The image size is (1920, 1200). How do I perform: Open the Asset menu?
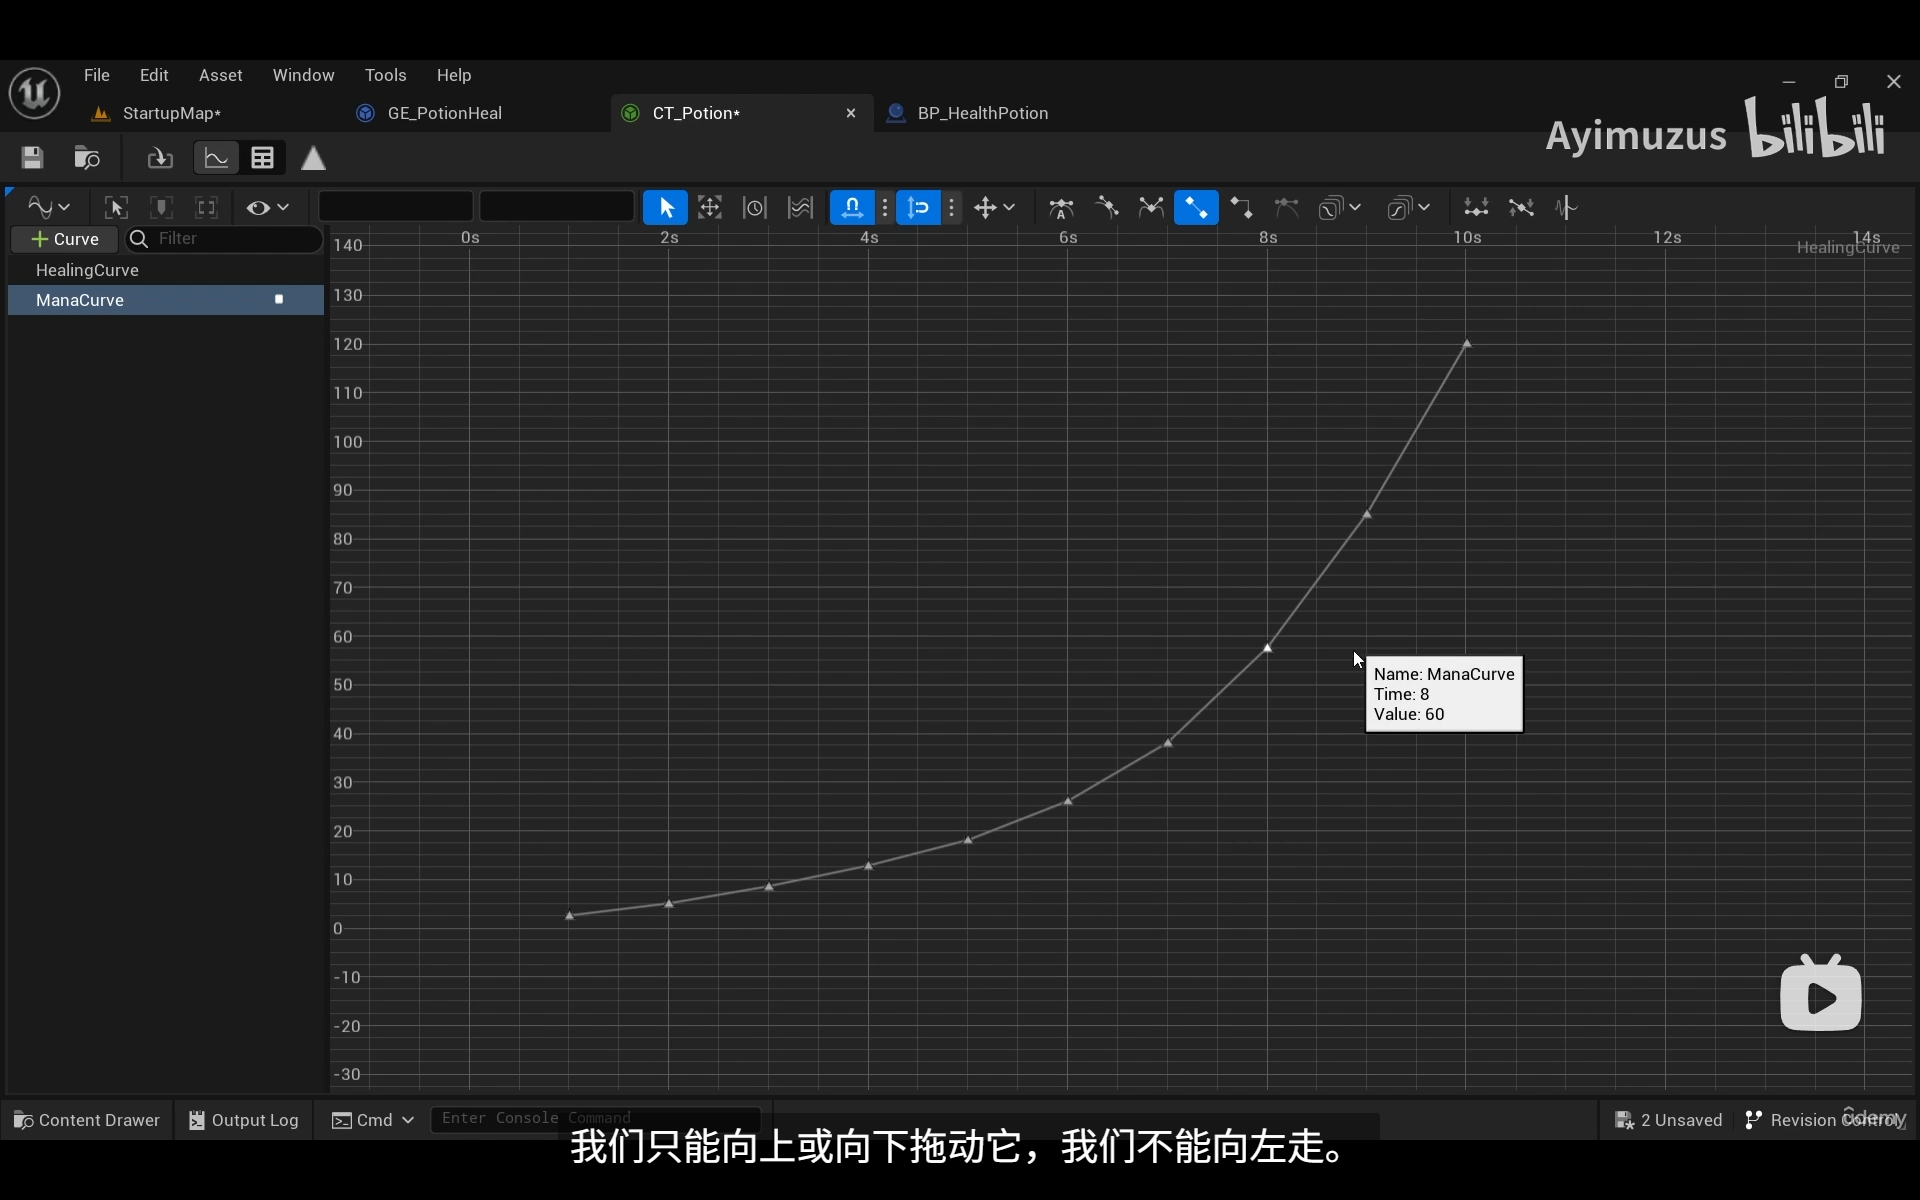pyautogui.click(x=220, y=75)
